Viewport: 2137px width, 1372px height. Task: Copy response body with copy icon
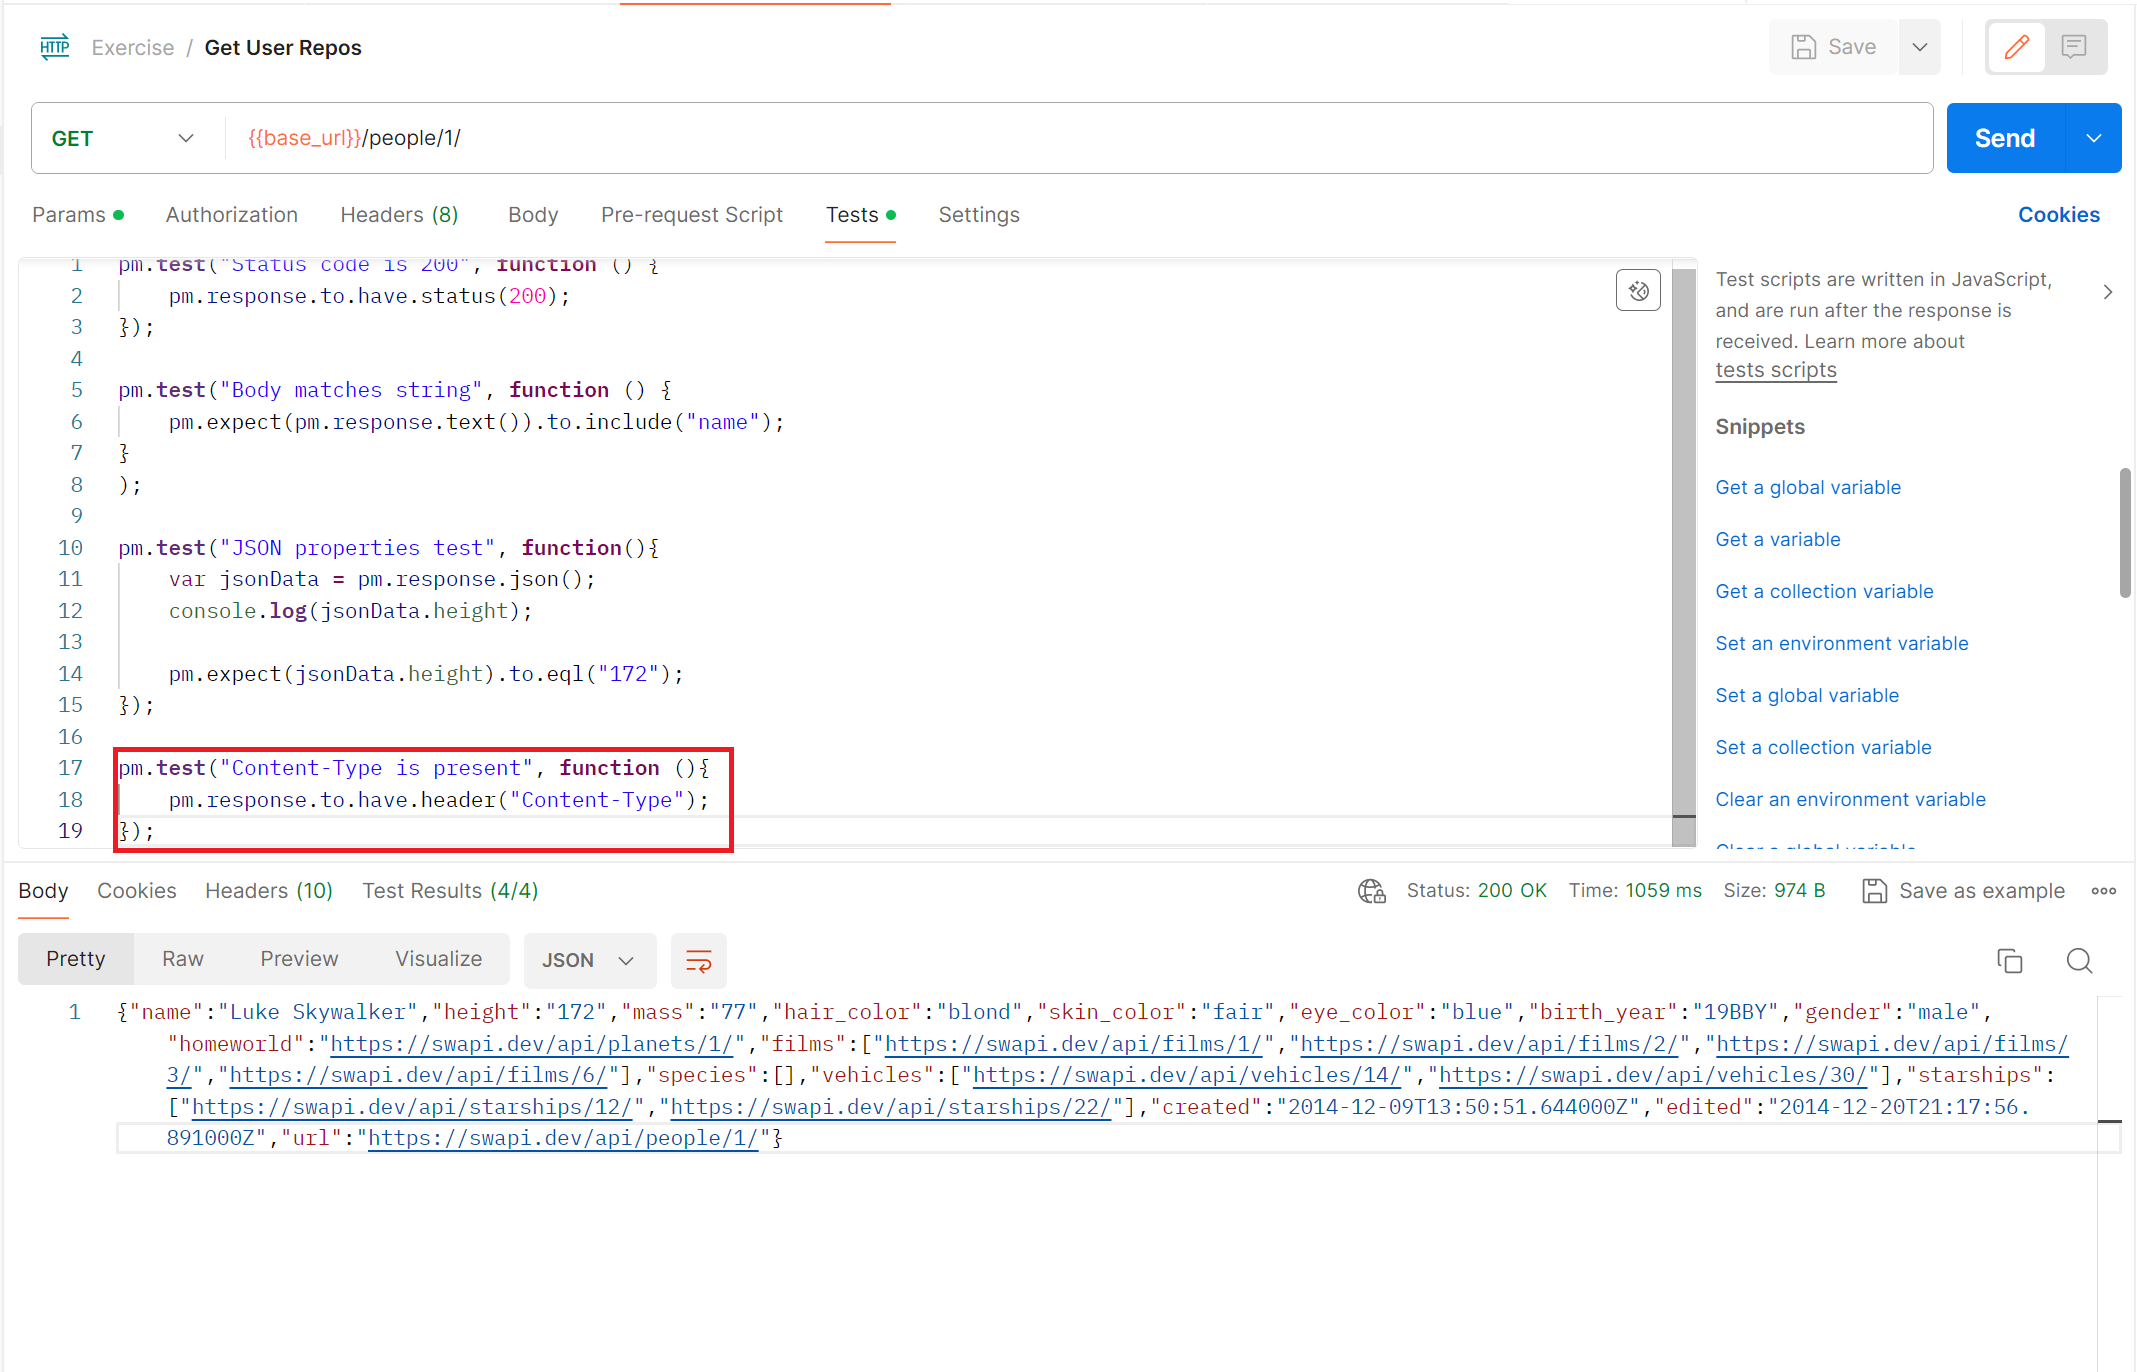tap(2009, 961)
